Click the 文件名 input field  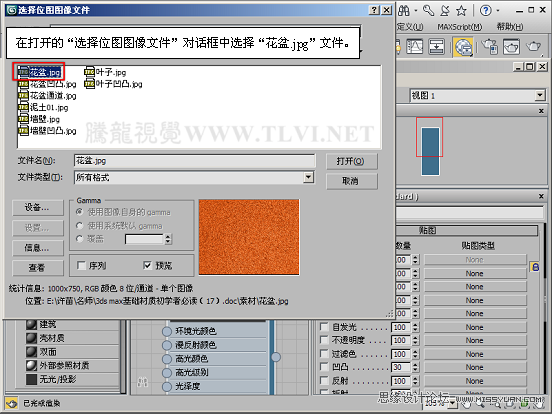(x=195, y=161)
